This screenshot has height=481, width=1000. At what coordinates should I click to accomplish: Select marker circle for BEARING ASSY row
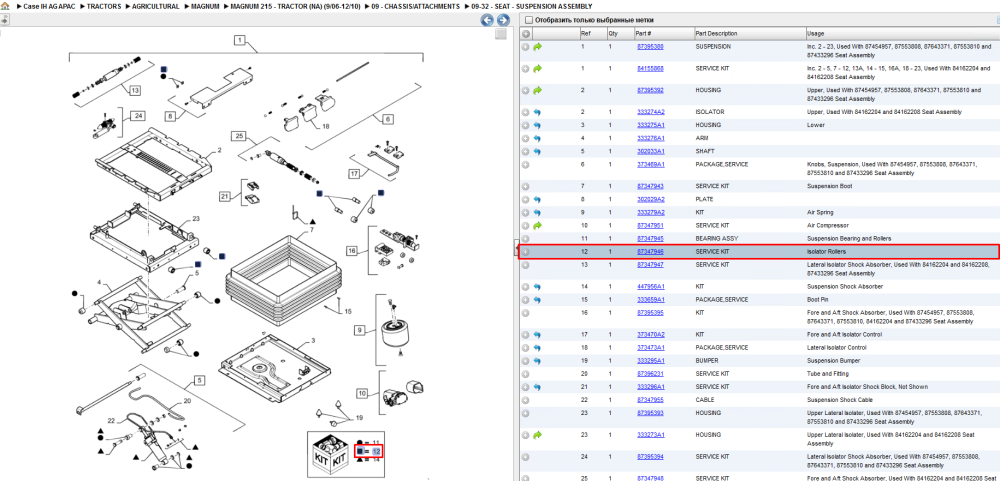(526, 239)
